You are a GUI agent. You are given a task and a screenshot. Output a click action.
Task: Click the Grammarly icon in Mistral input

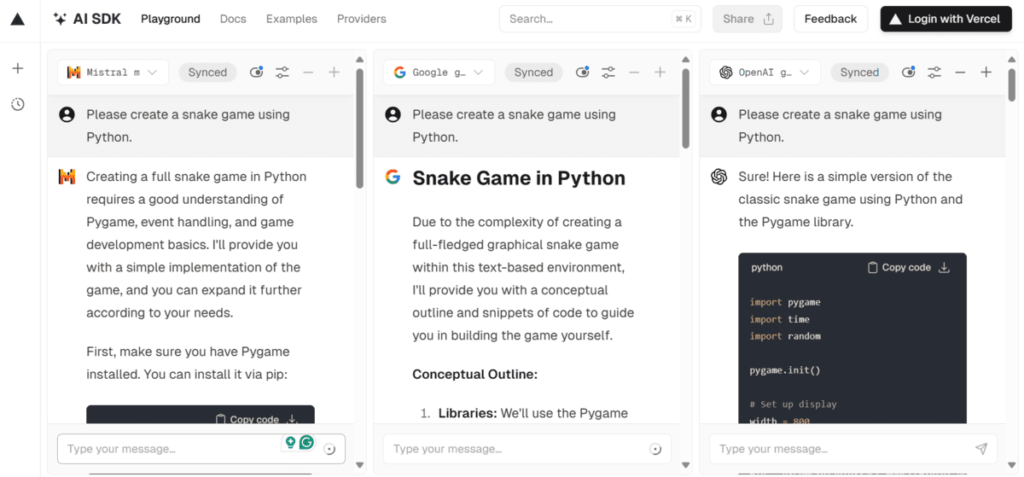(x=307, y=442)
